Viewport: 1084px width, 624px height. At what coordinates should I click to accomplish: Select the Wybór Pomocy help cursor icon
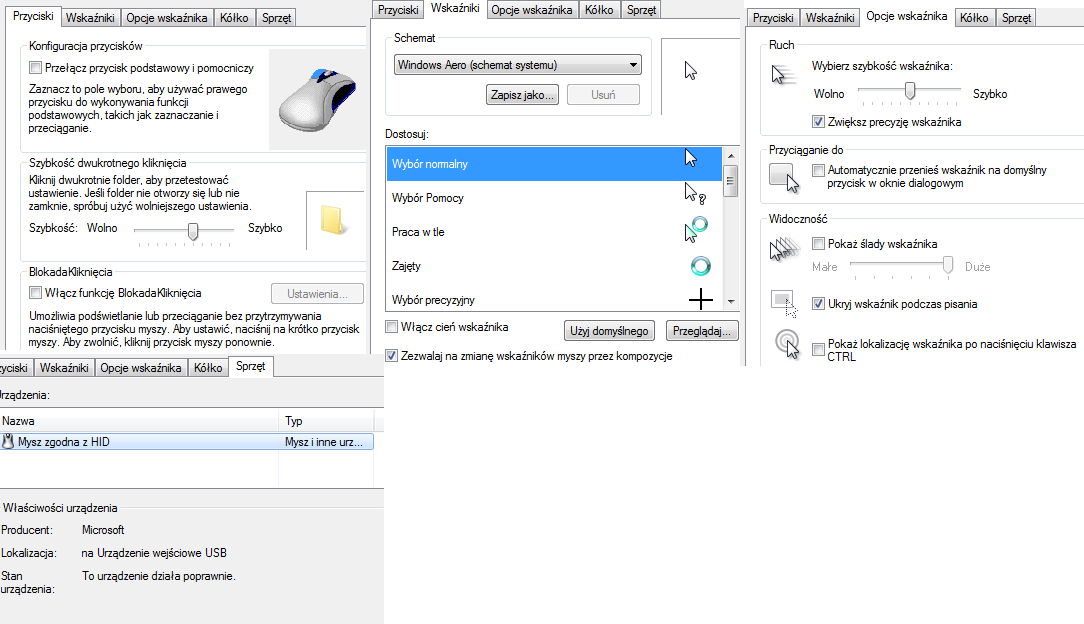pos(694,193)
